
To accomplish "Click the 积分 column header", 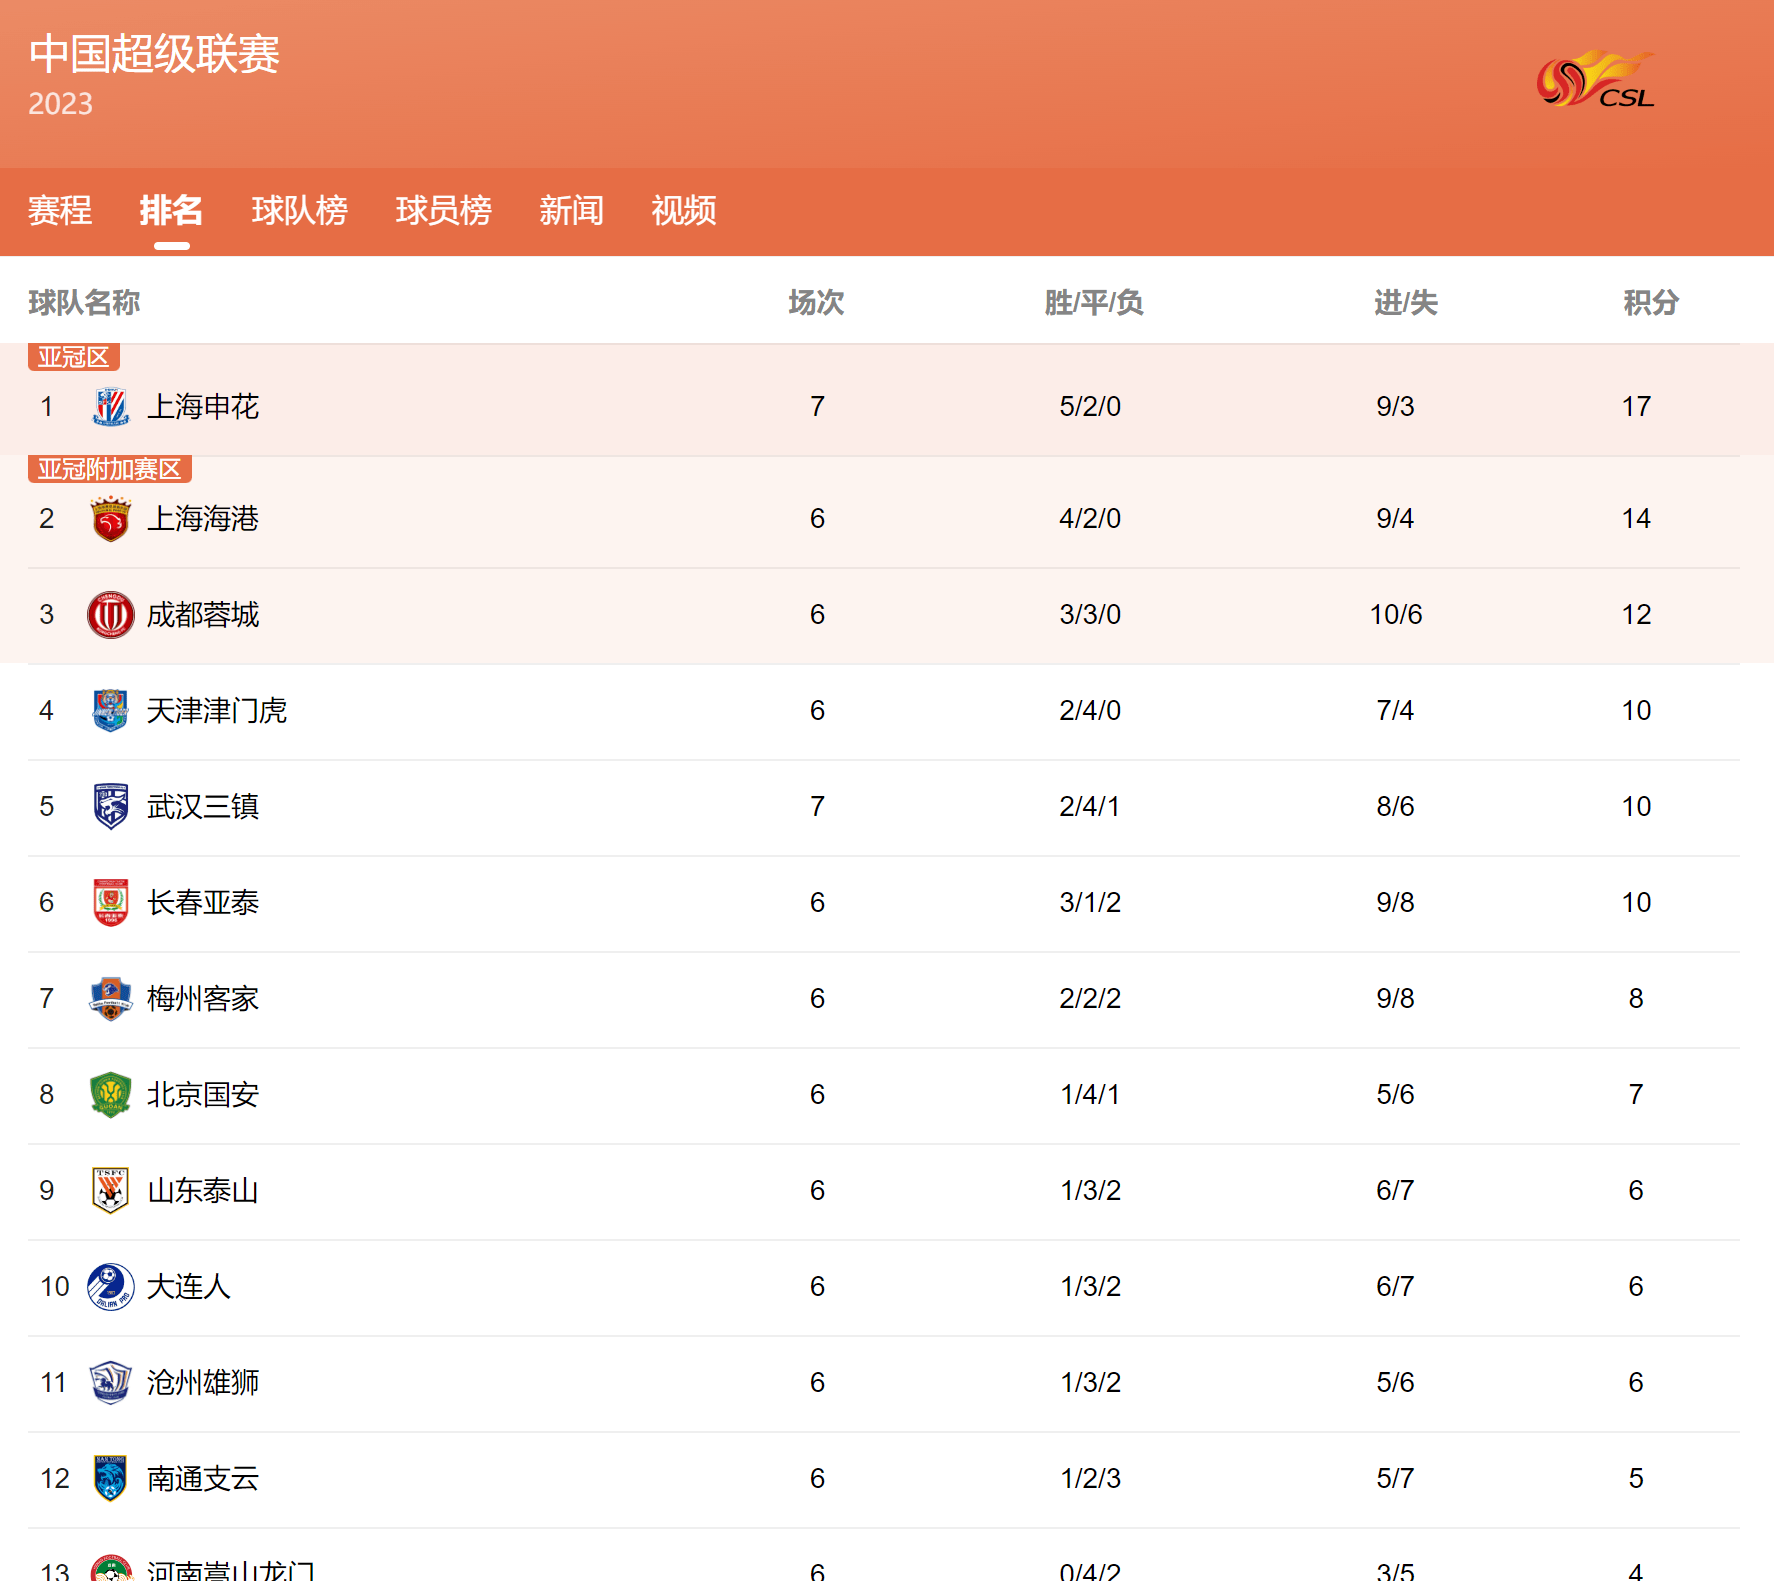I will click(1650, 303).
